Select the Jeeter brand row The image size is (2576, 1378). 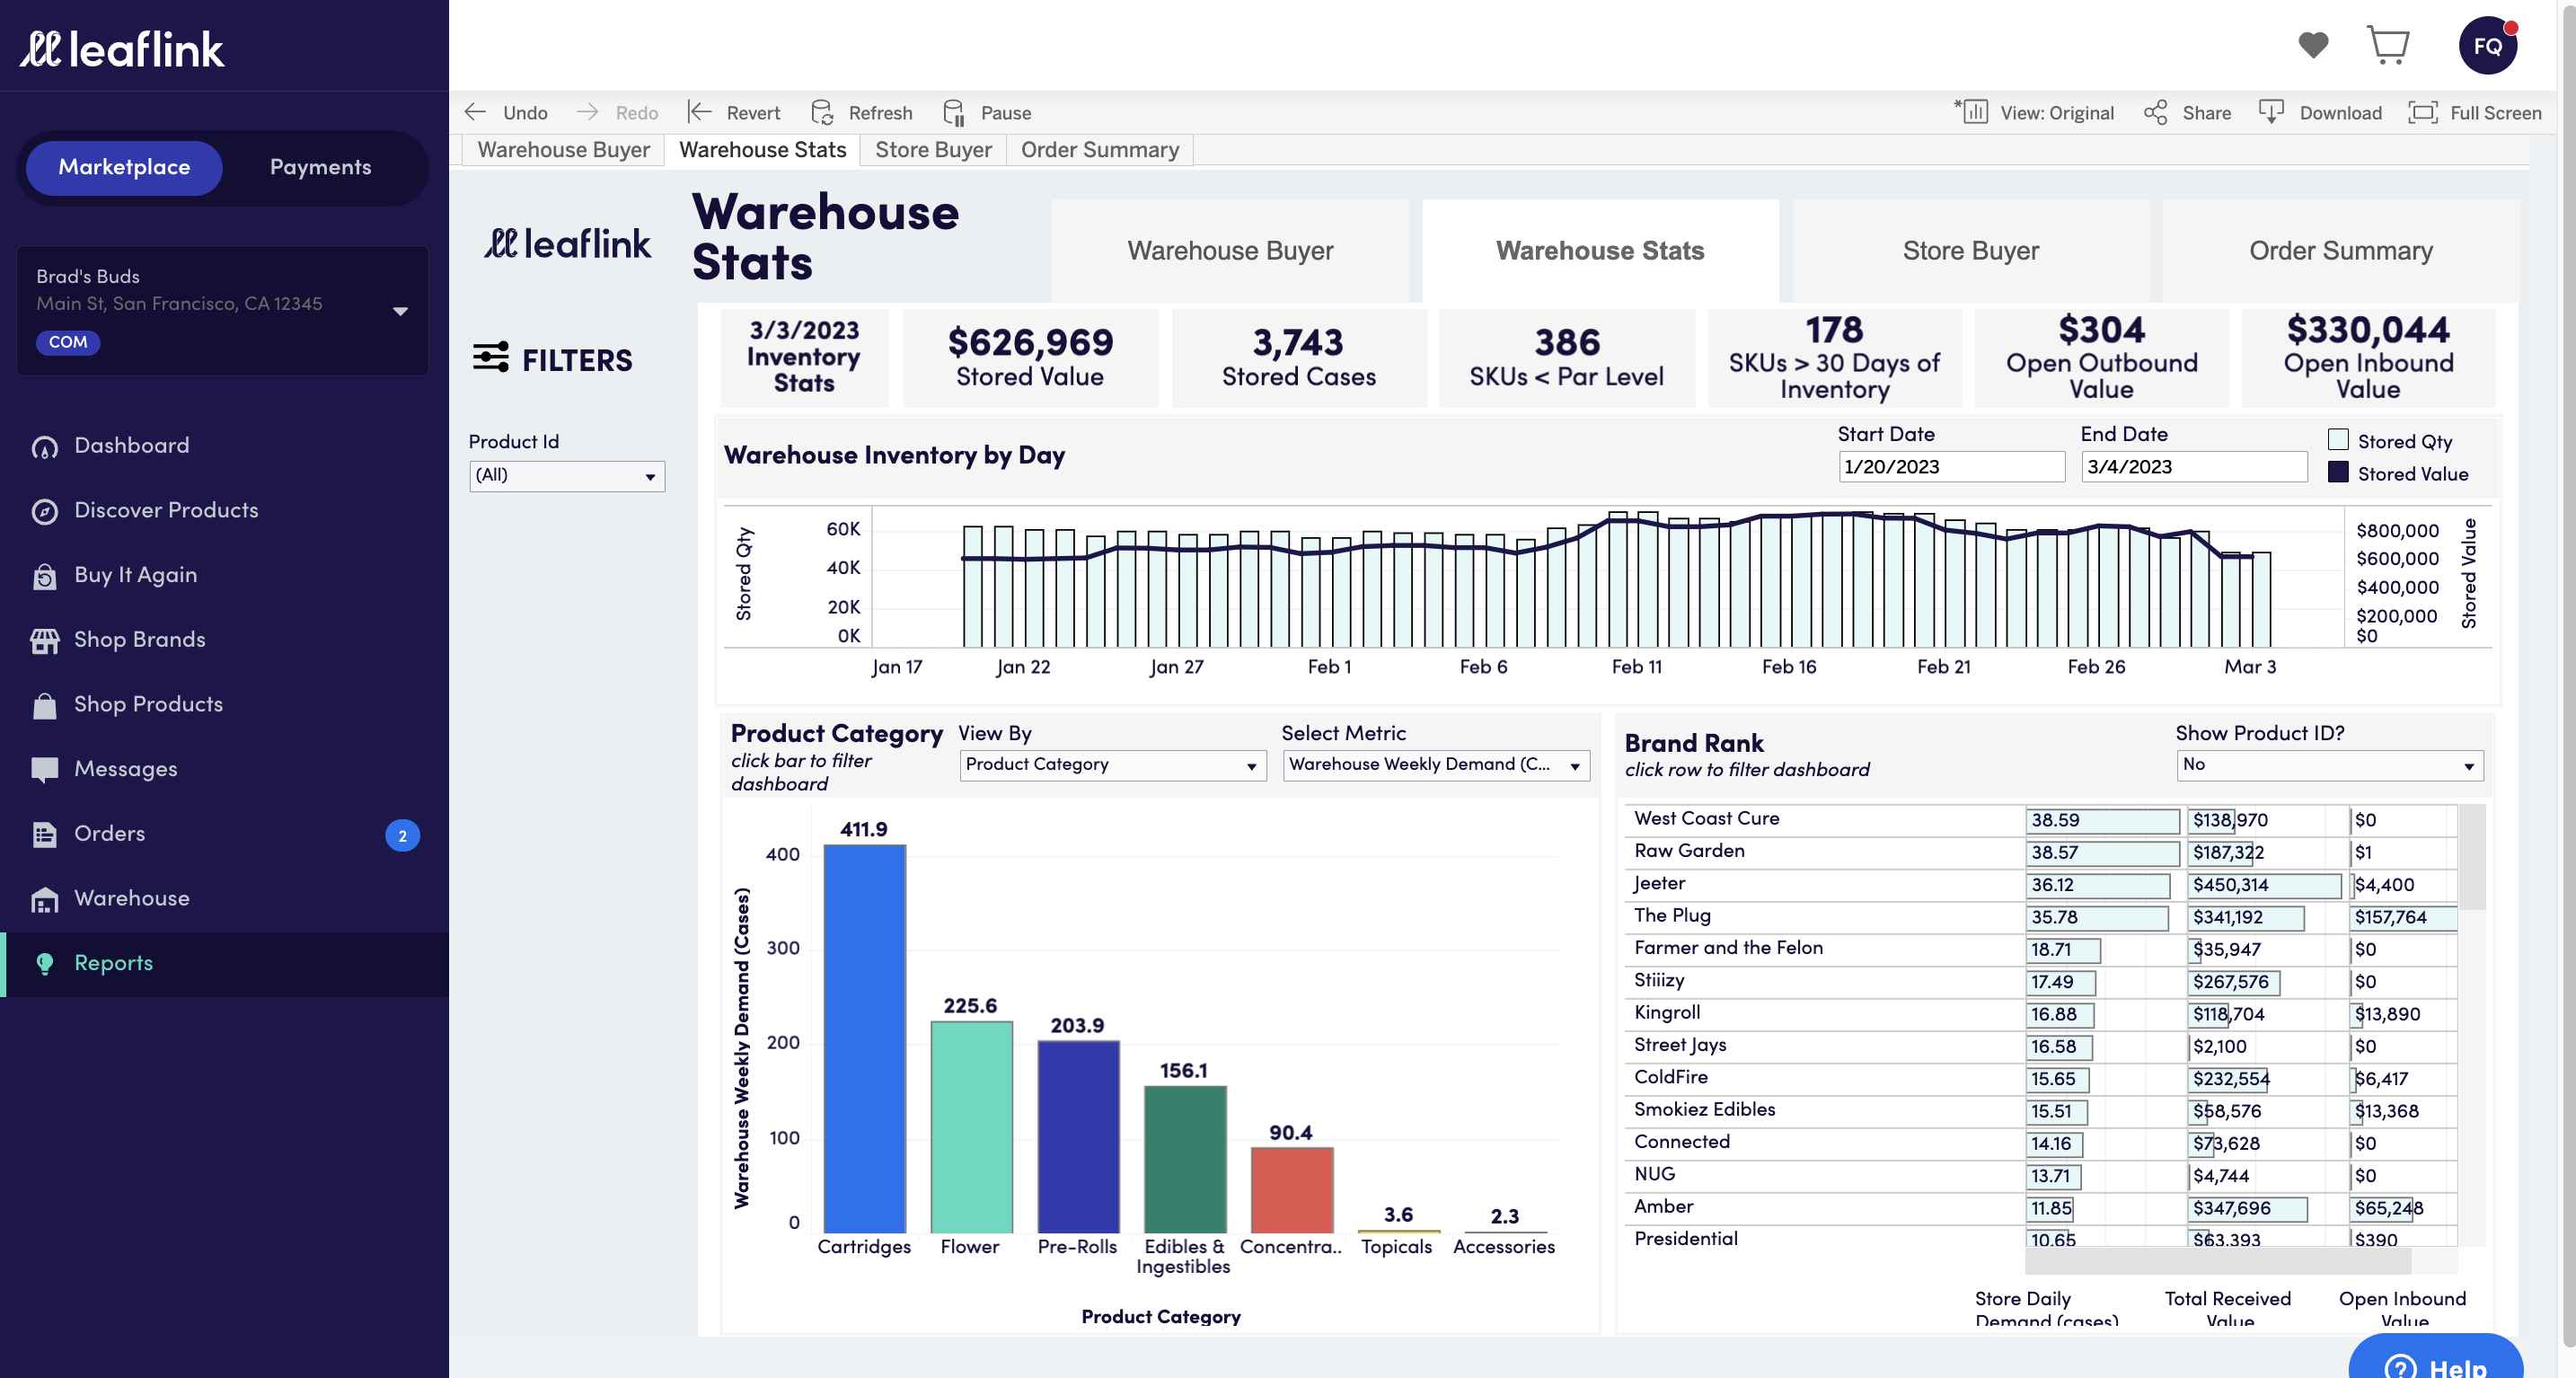2040,884
